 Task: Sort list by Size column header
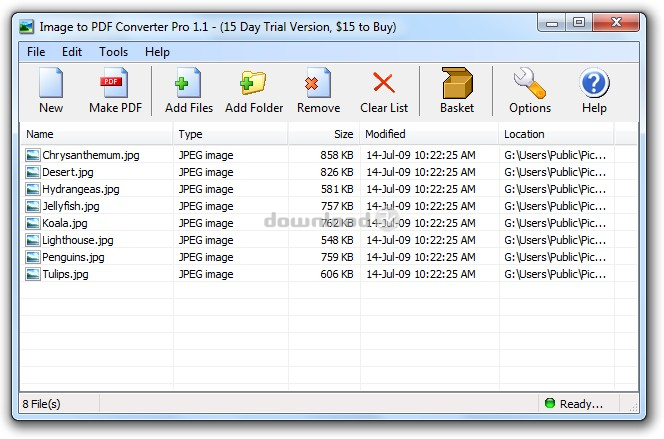tap(324, 134)
